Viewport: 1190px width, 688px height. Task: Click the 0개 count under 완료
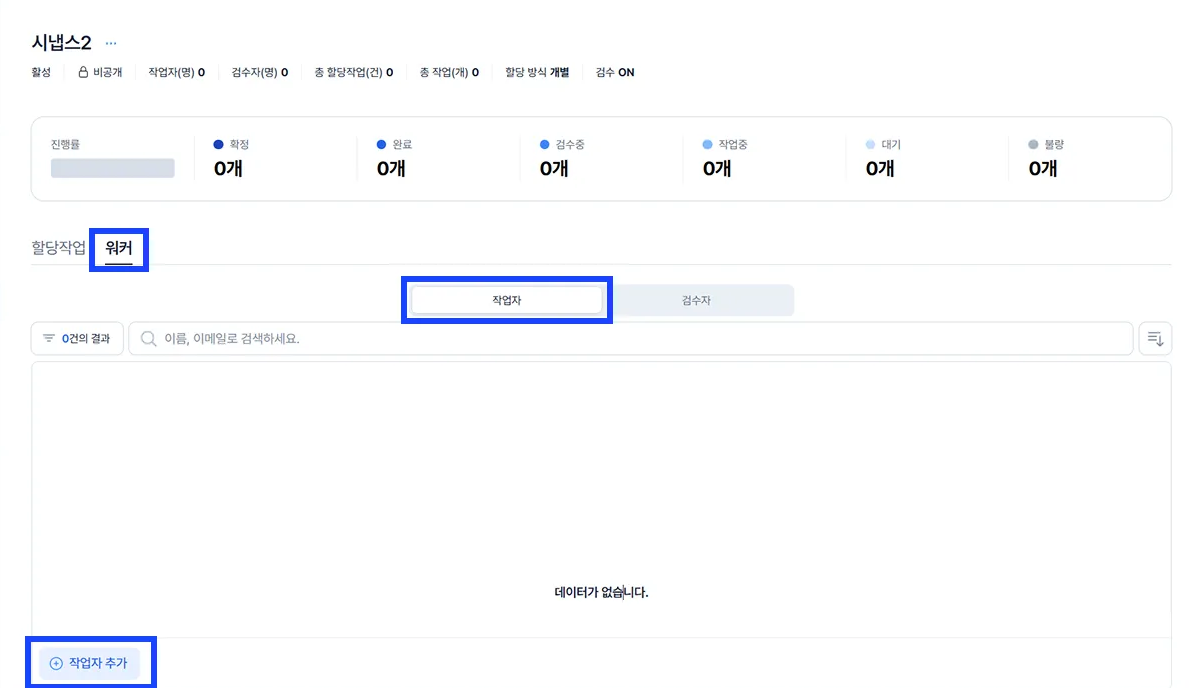(x=391, y=168)
